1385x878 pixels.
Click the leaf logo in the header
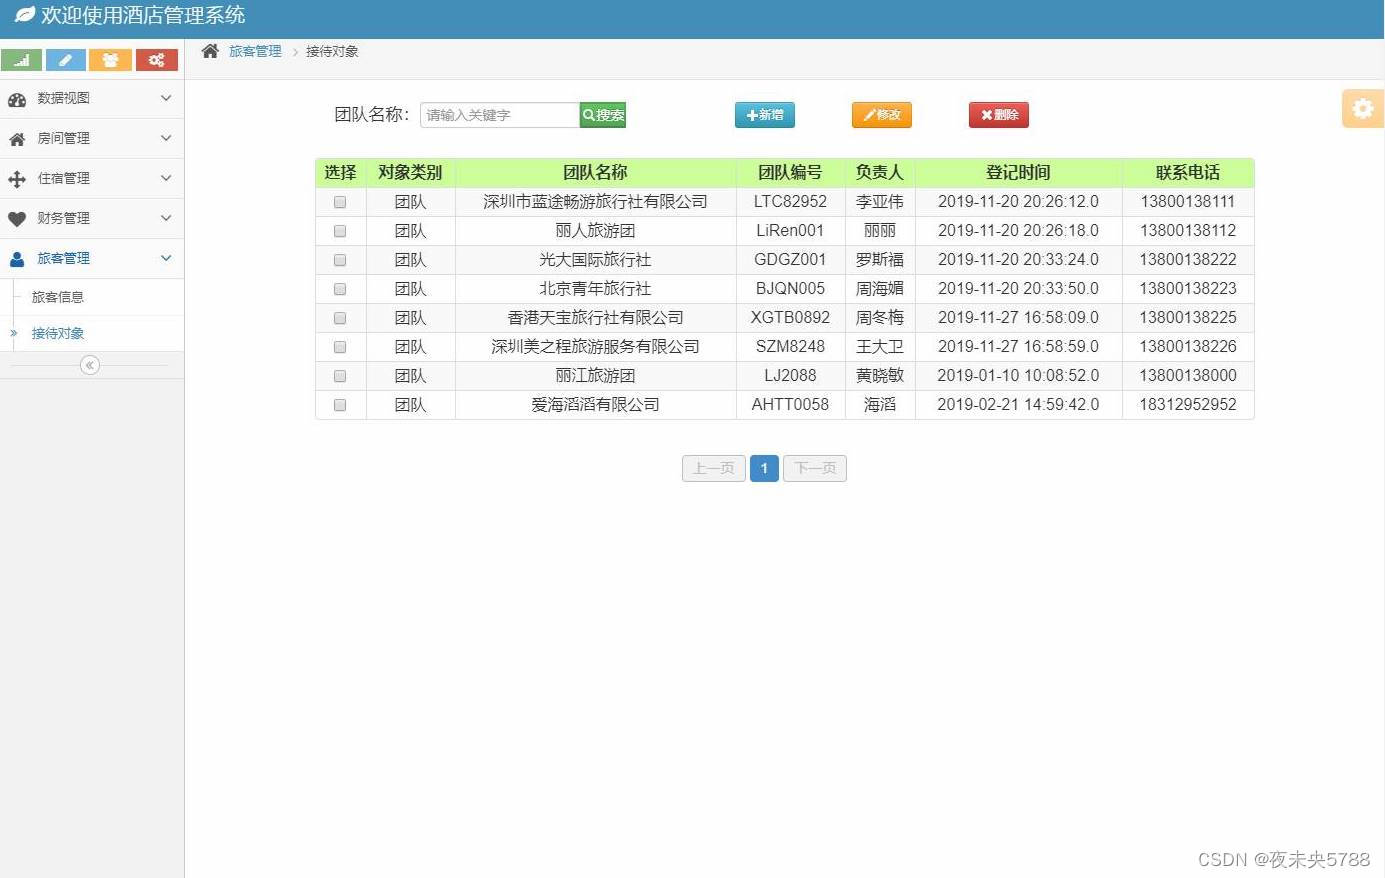pyautogui.click(x=24, y=15)
